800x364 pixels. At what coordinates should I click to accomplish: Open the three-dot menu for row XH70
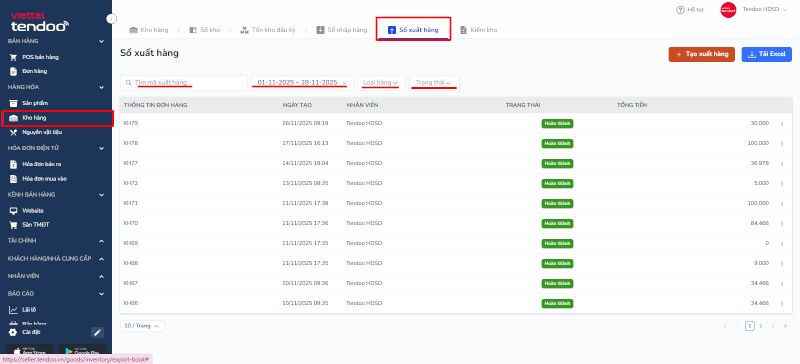782,223
